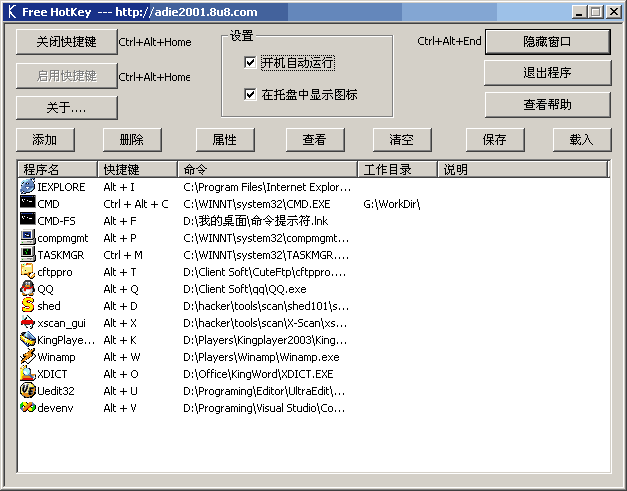Toggle the 开机自动运行 checkbox
This screenshot has height=491, width=627.
pyautogui.click(x=250, y=62)
